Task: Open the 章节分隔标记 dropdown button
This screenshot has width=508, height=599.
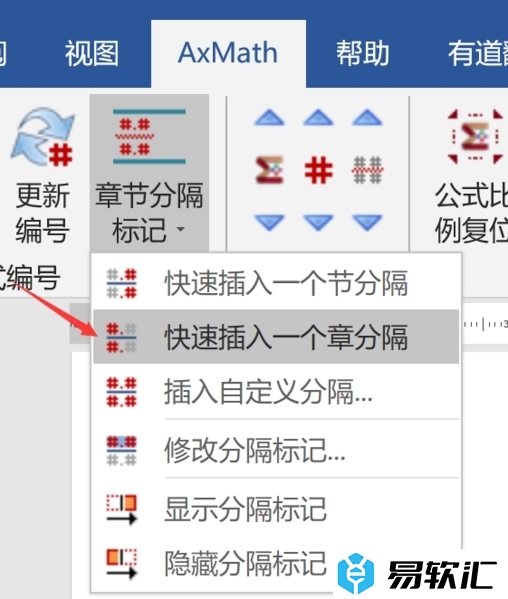Action: [149, 173]
